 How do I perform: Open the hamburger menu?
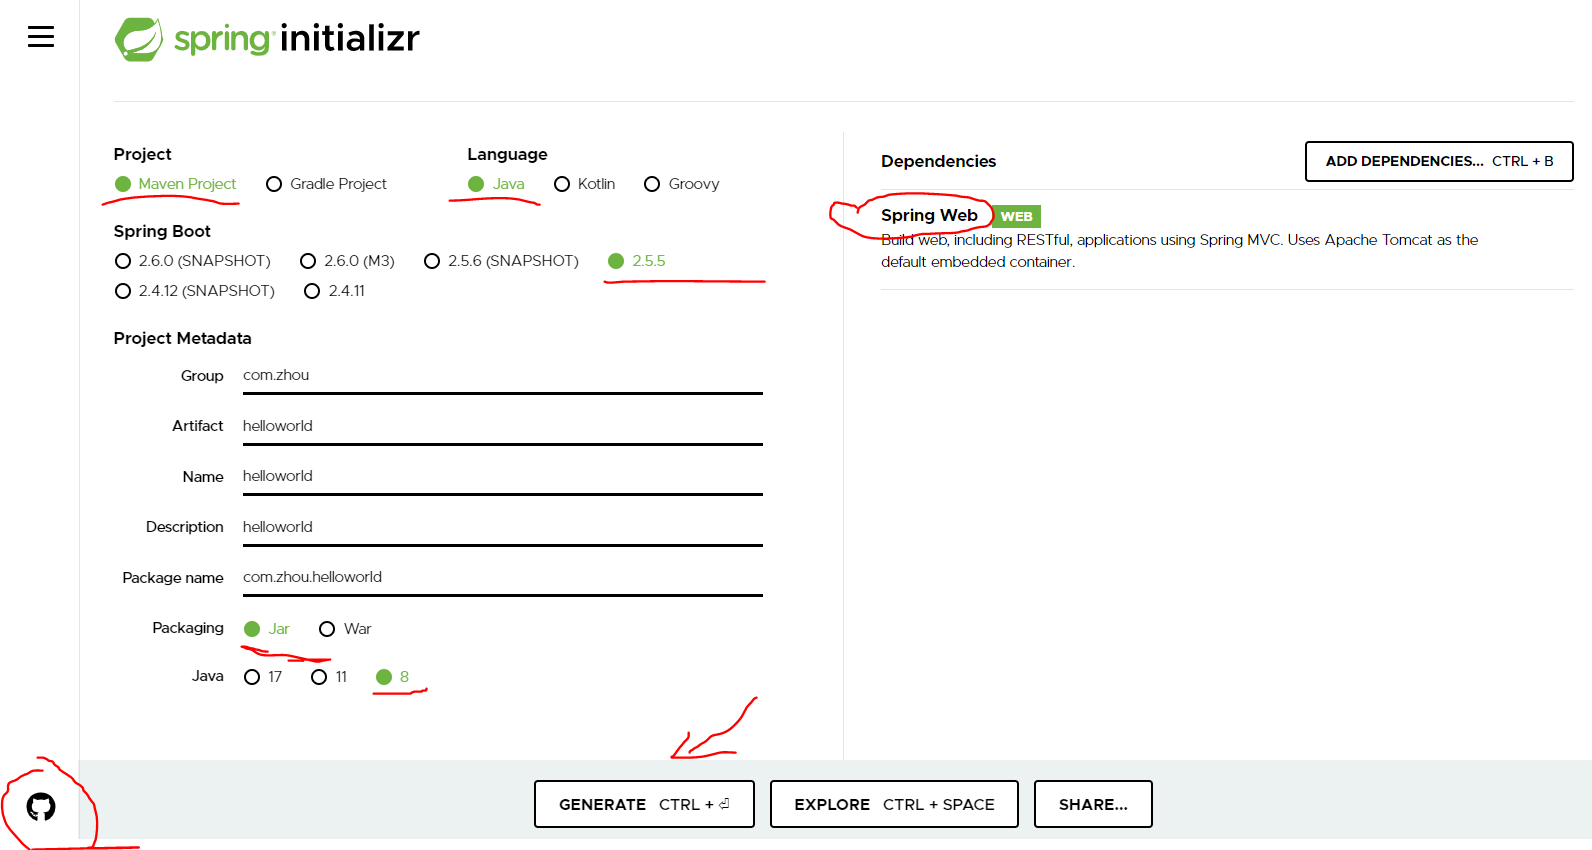[41, 37]
